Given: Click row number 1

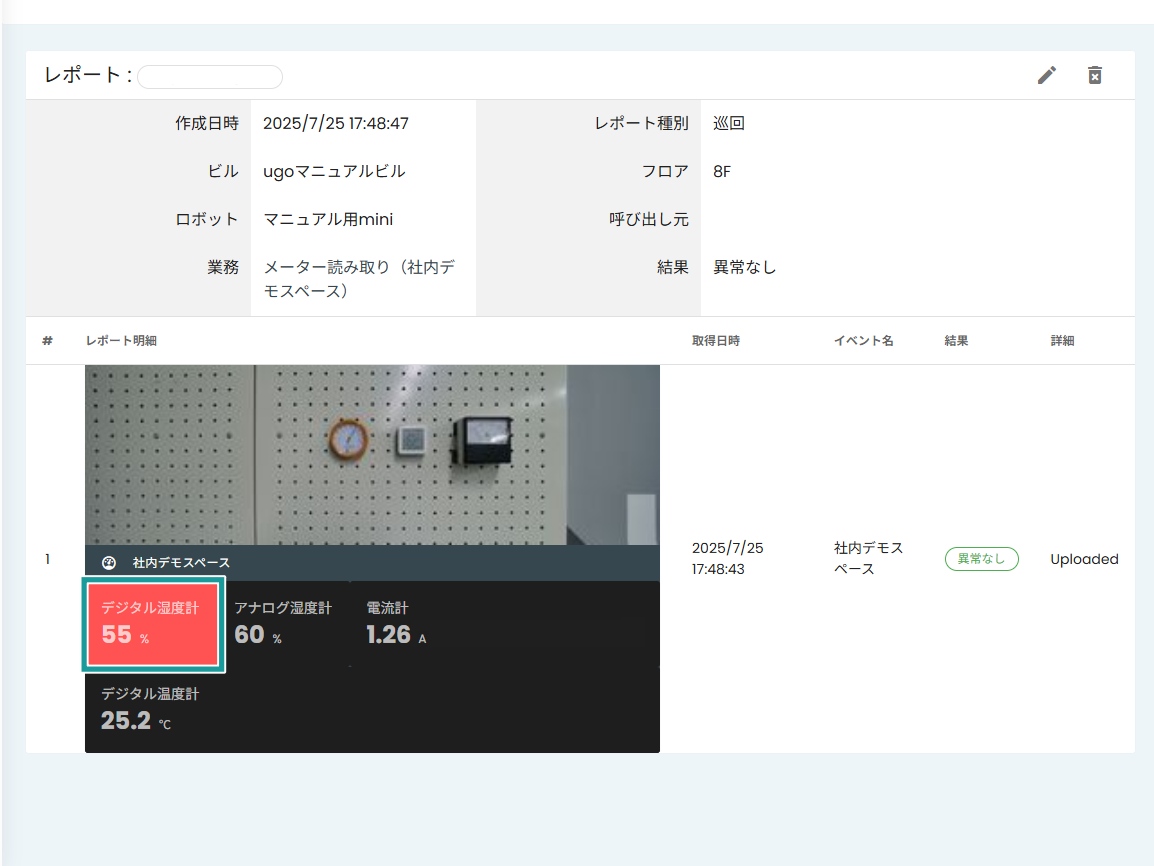Looking at the screenshot, I should tap(47, 559).
